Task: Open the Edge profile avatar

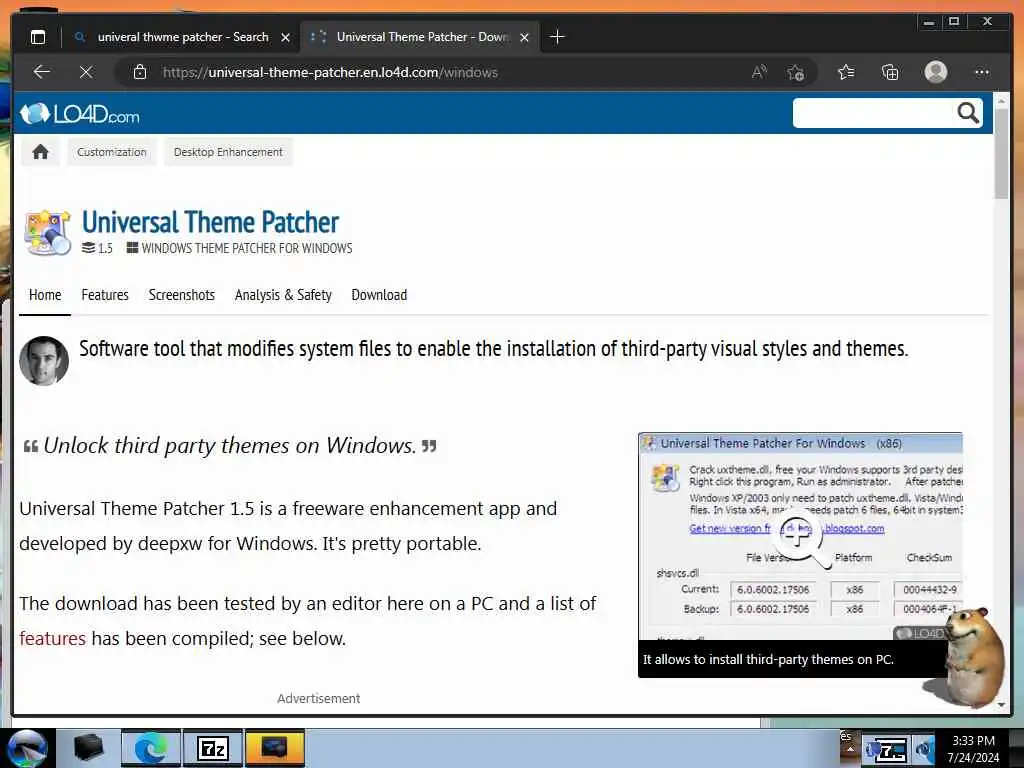Action: 936,72
